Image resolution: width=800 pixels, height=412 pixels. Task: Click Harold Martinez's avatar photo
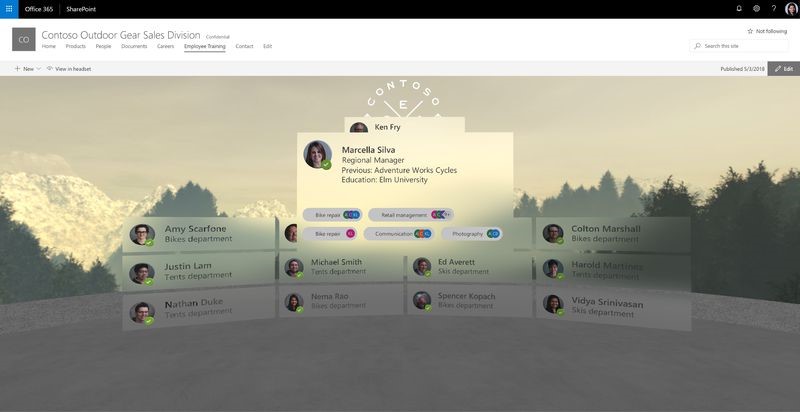coord(553,269)
